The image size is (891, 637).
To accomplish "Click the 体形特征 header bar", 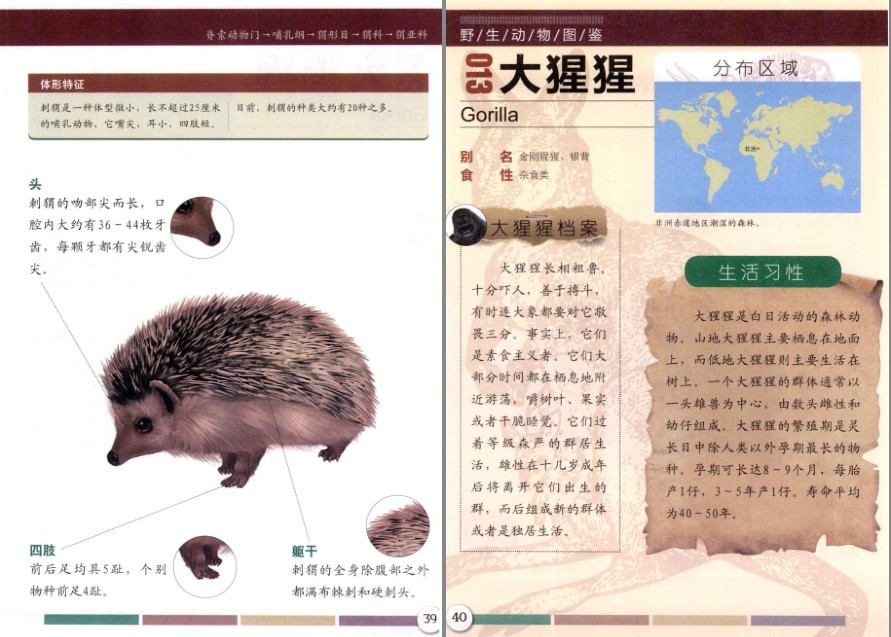I will coord(228,84).
